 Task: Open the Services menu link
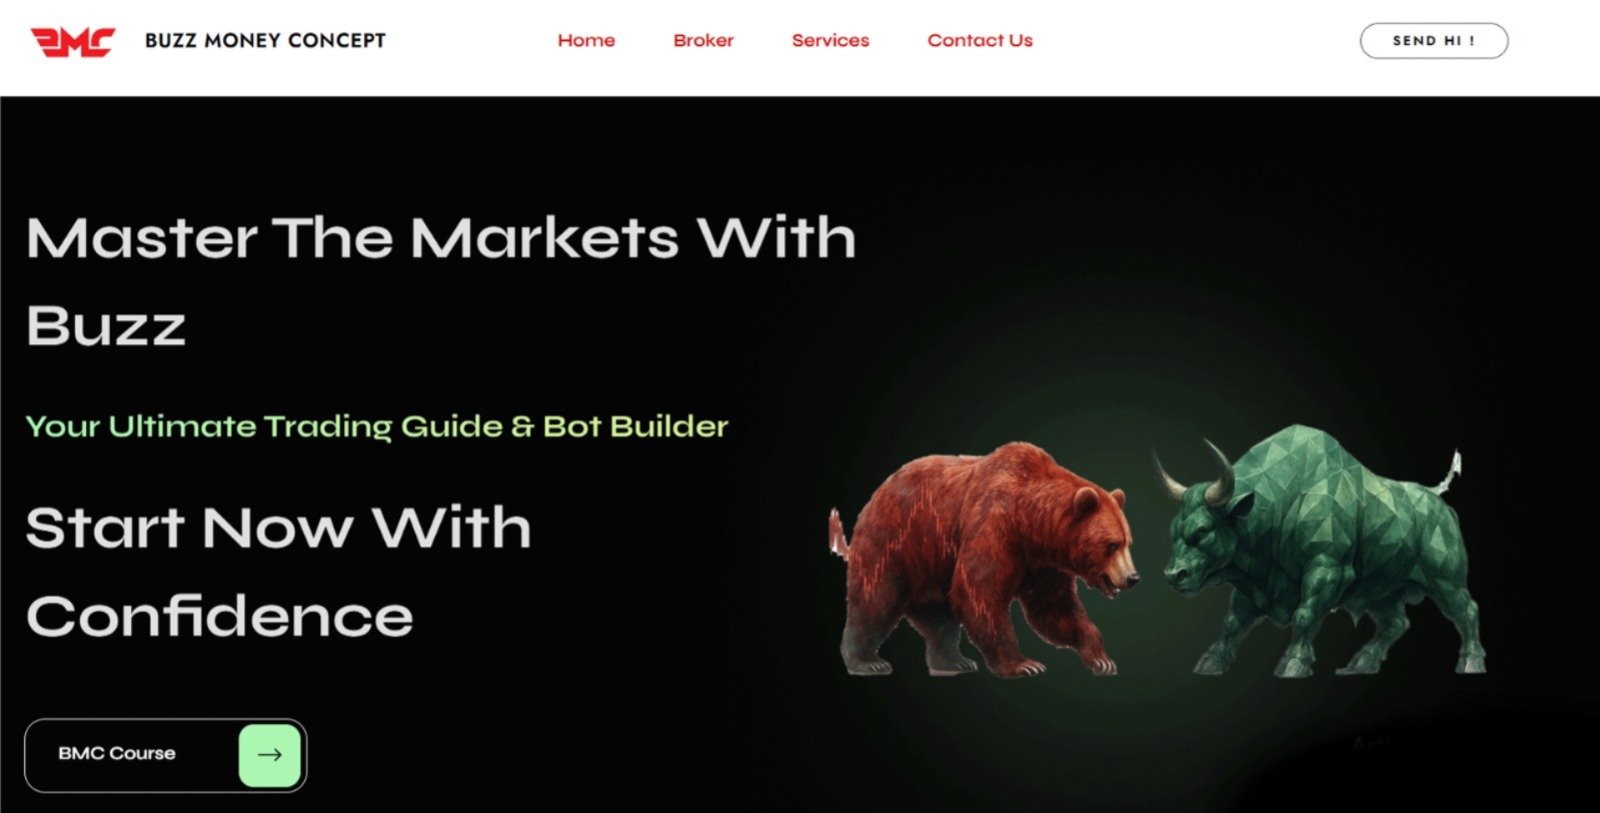click(830, 41)
